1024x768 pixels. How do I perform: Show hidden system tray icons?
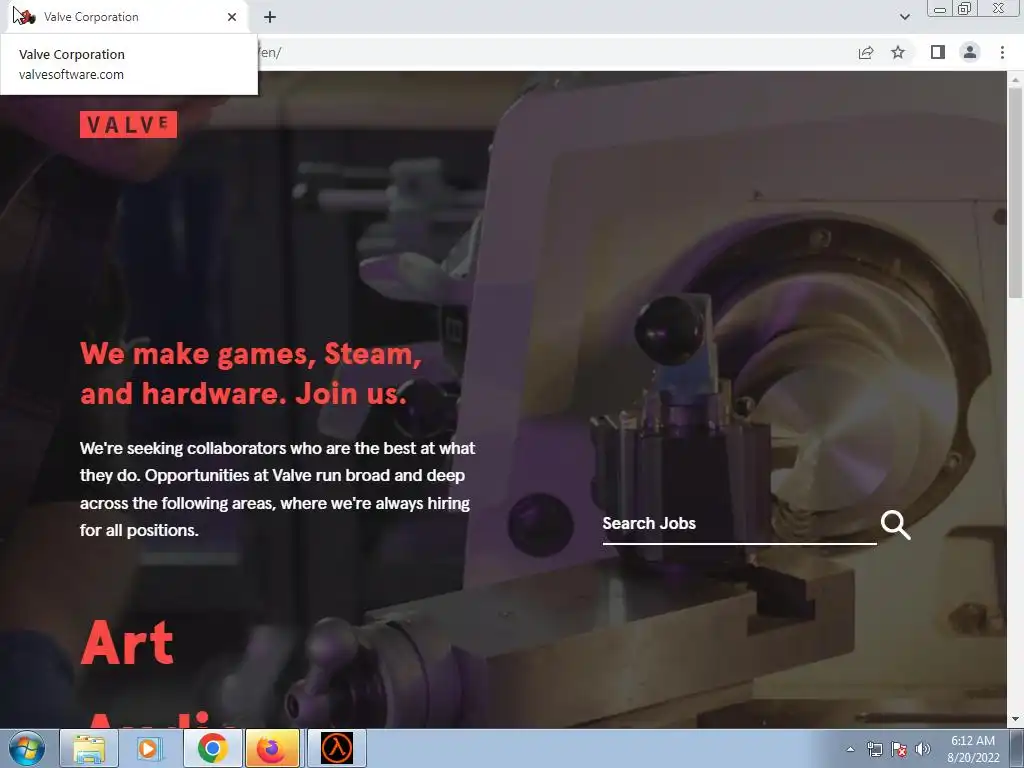point(850,749)
